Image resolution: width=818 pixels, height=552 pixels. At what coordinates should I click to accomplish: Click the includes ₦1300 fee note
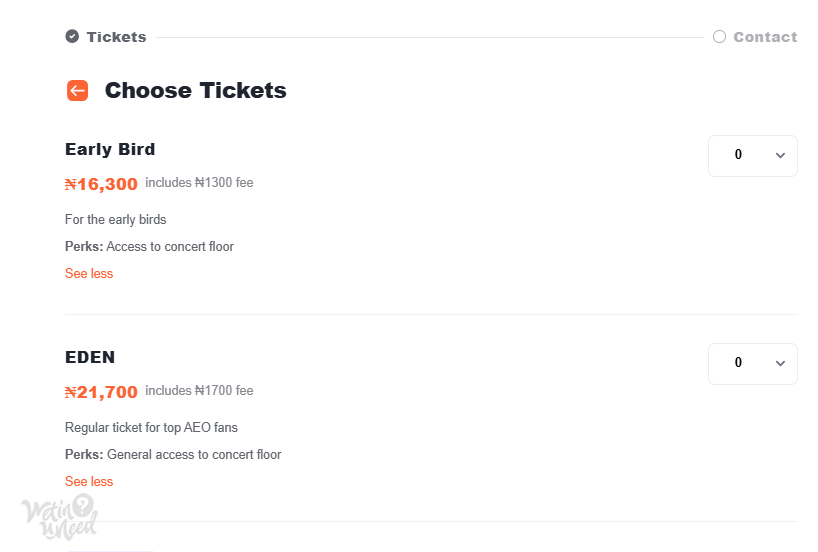point(199,183)
